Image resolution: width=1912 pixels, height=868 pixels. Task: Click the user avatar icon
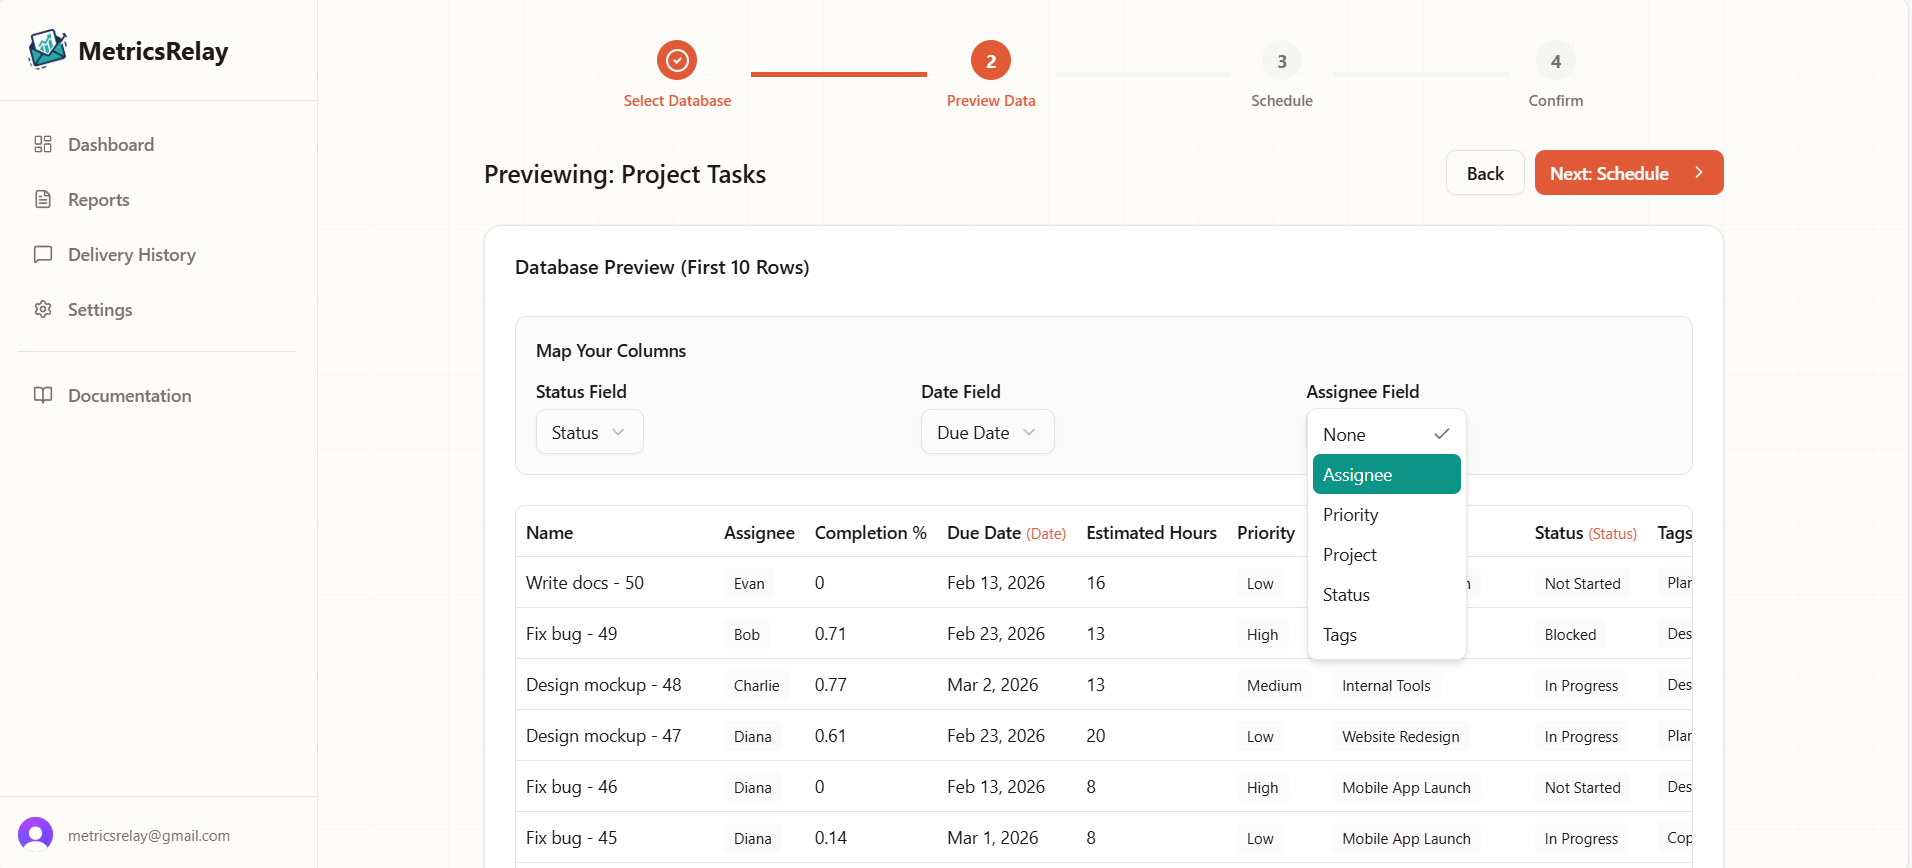click(x=36, y=835)
